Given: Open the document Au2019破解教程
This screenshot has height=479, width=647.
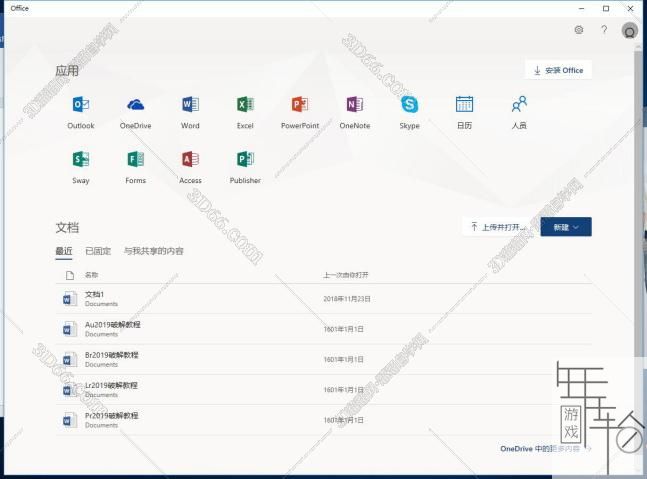Looking at the screenshot, I should [113, 325].
